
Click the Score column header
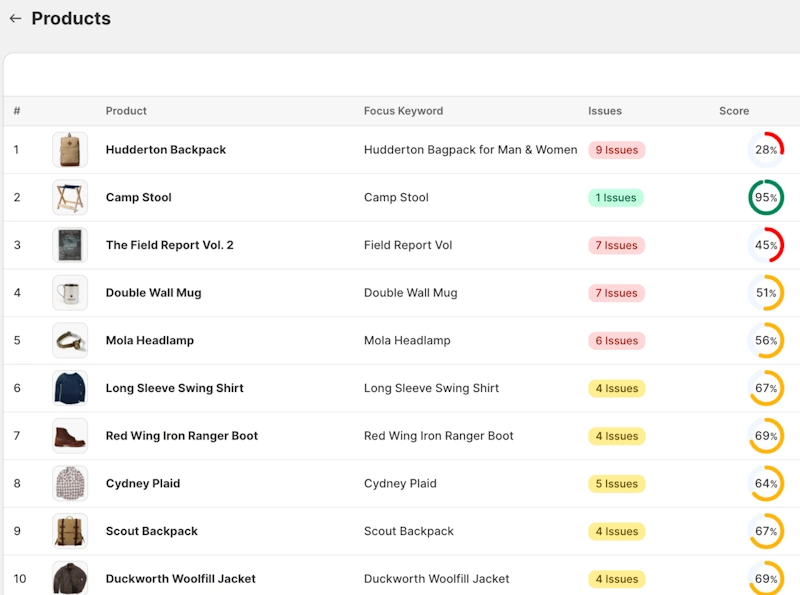coord(734,111)
